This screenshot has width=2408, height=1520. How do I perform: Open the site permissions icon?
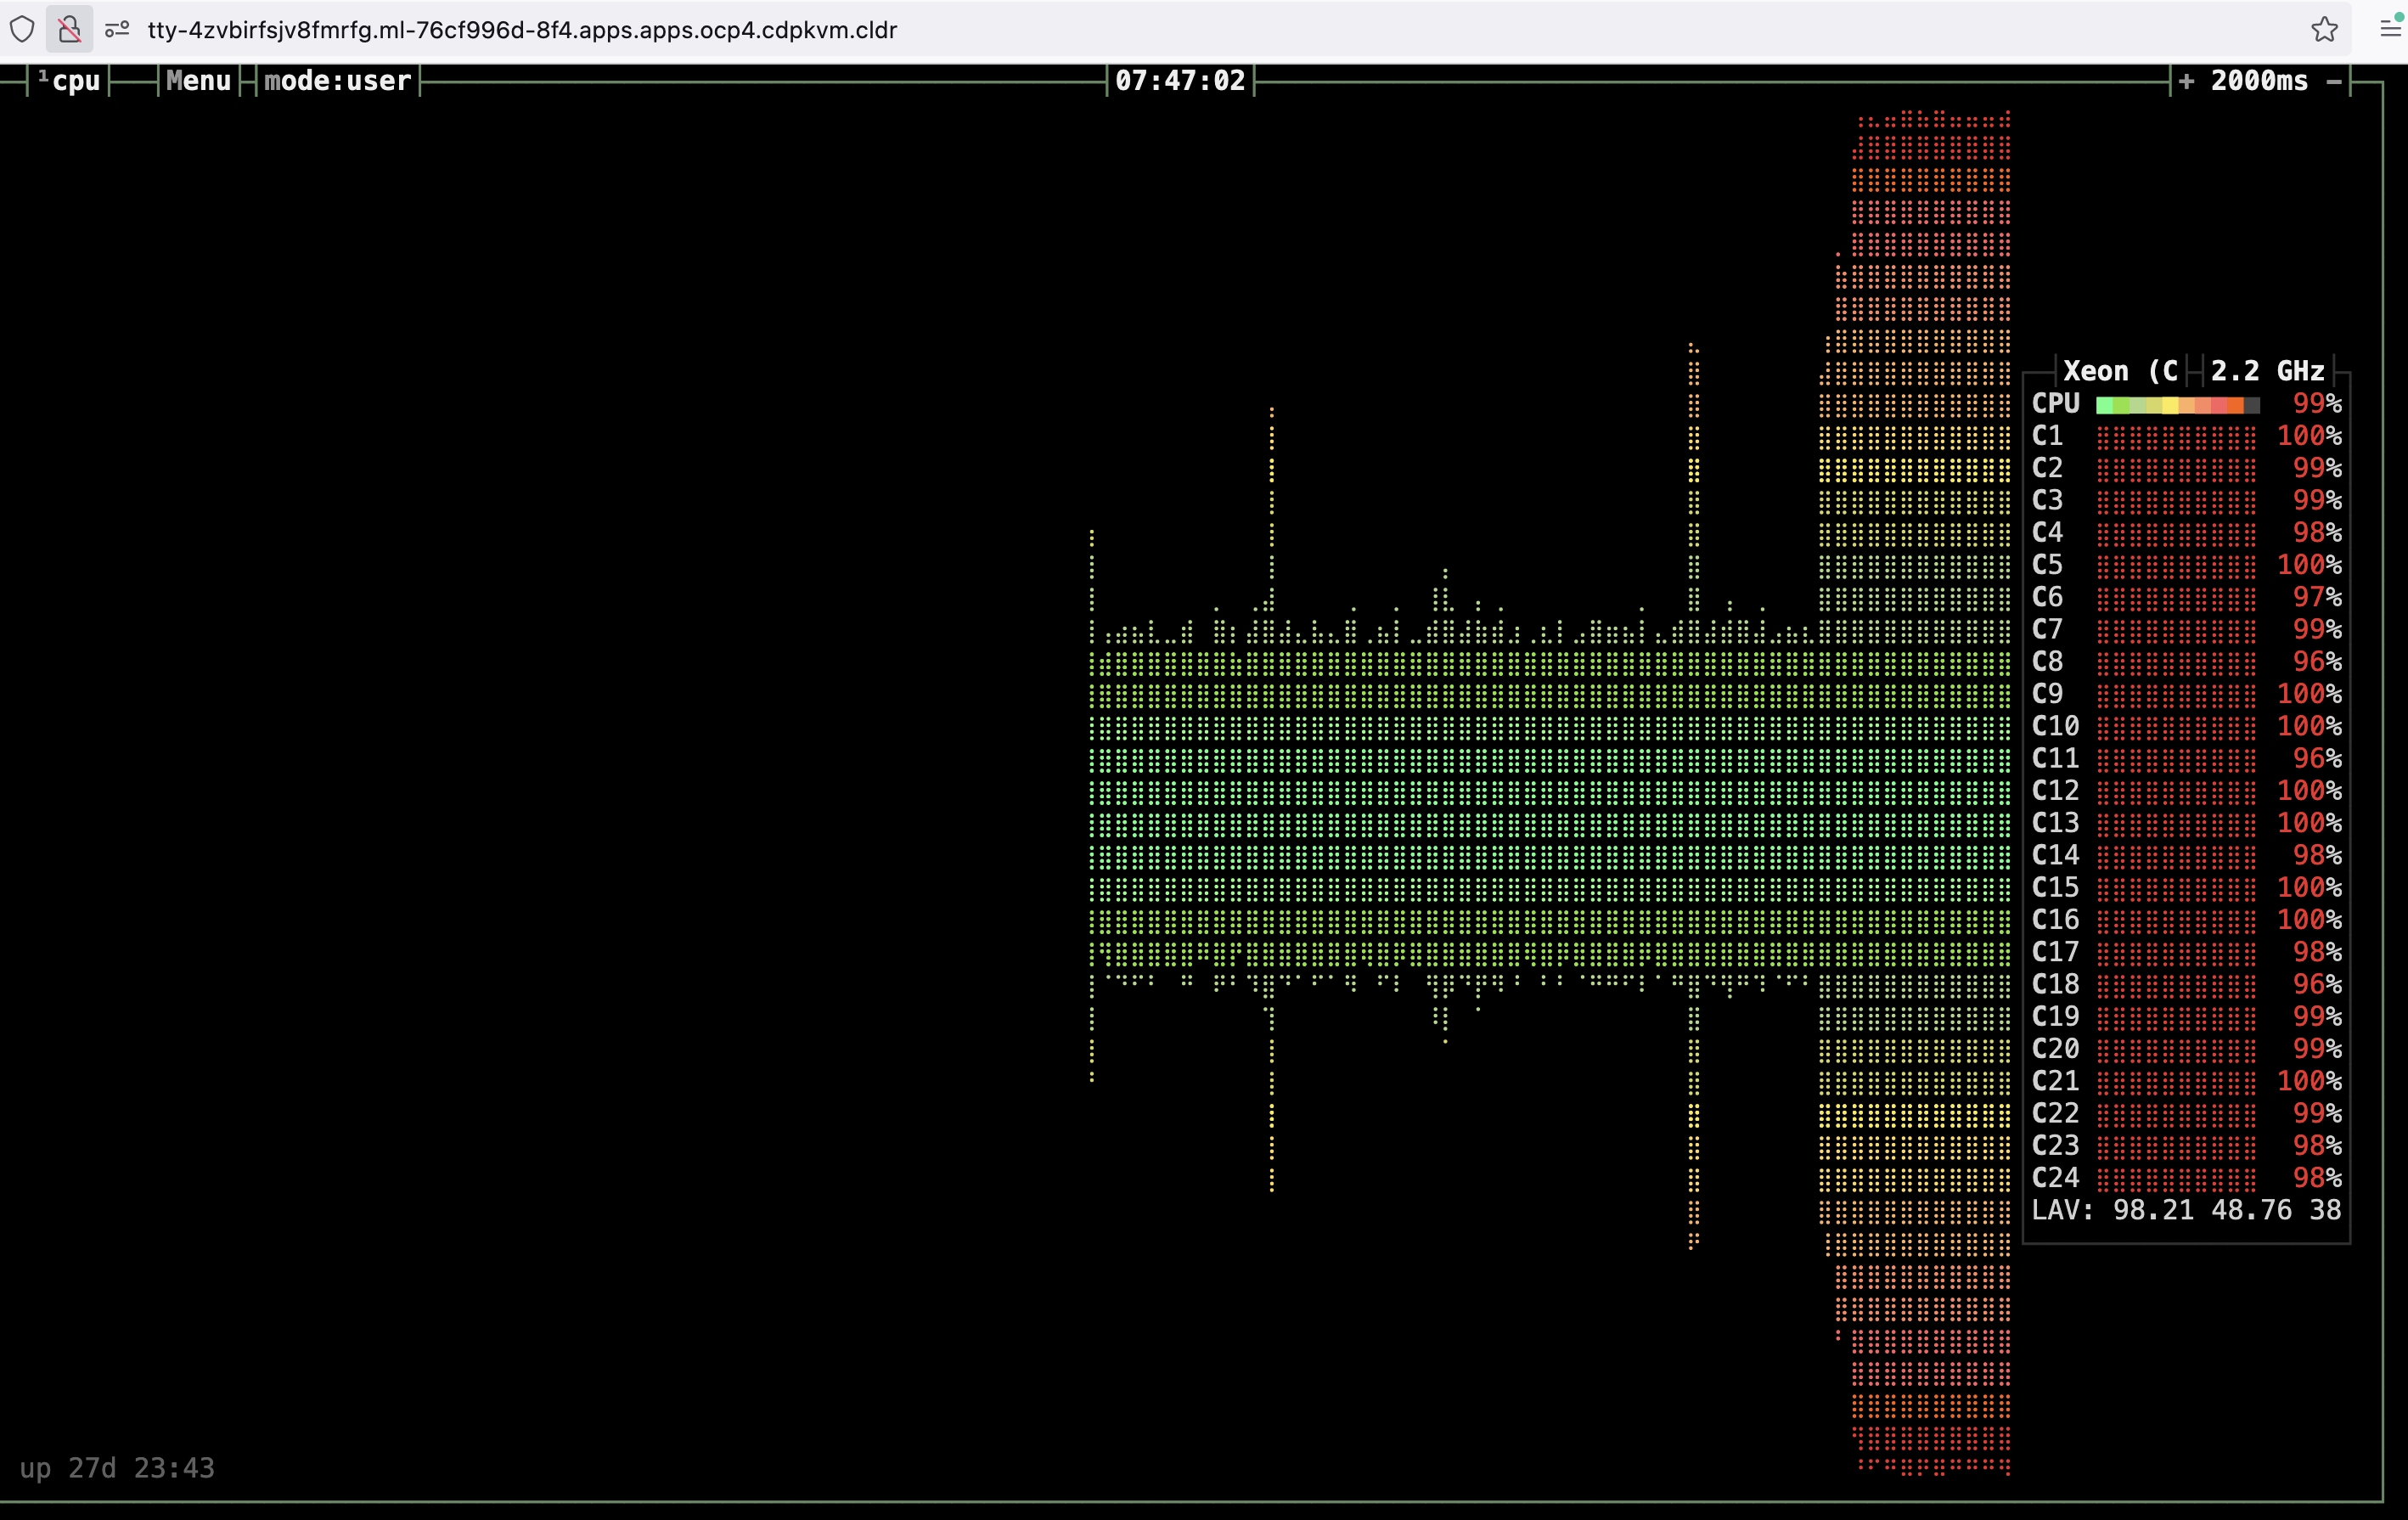tap(117, 29)
